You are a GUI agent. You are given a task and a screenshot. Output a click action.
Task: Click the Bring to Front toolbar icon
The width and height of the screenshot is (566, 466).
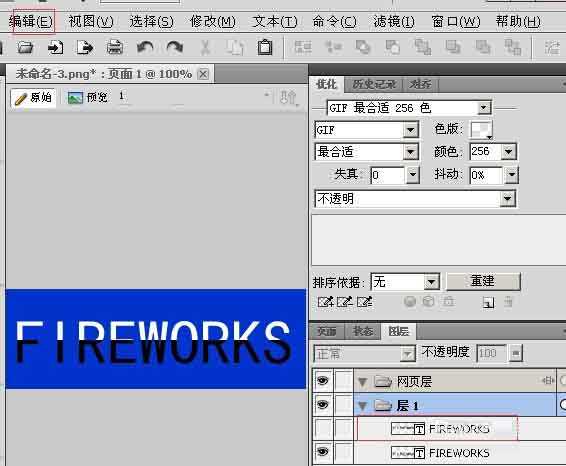coord(423,47)
